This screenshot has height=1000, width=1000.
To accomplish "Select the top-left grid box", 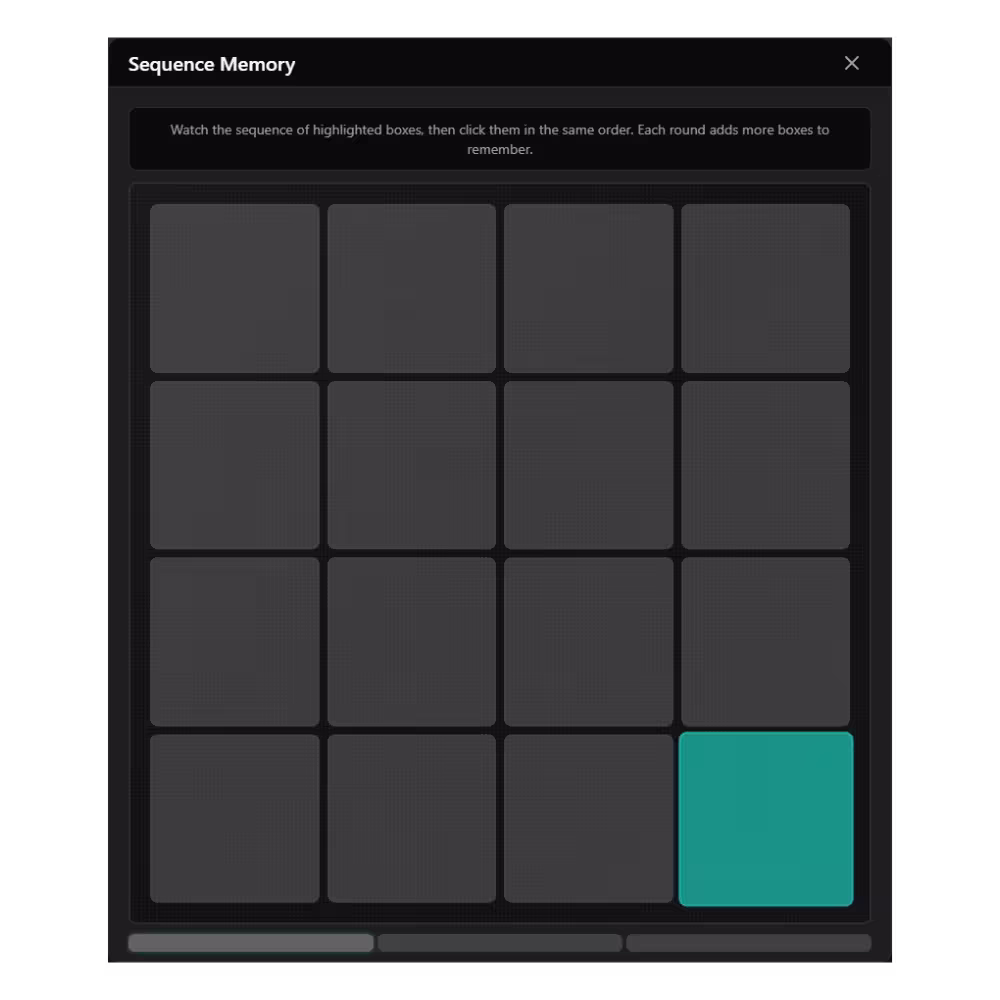I will (x=234, y=288).
